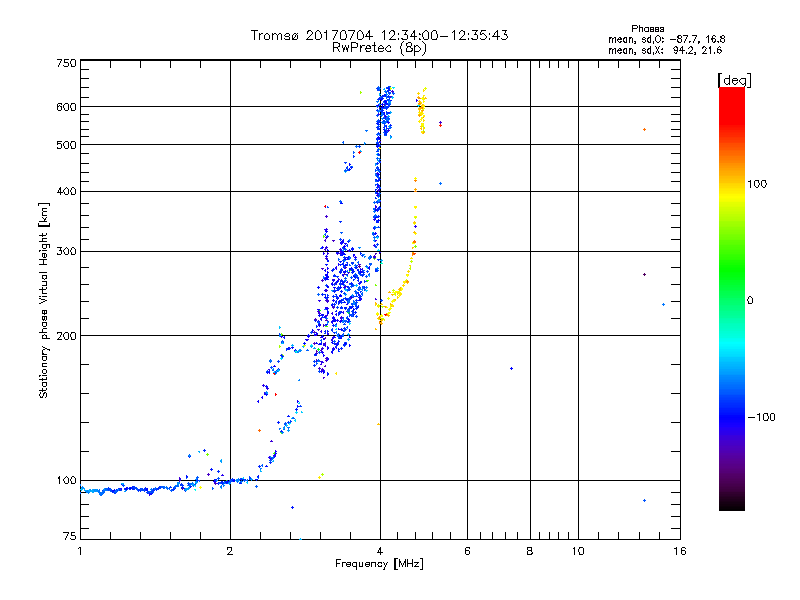Click the x-axis tick label '4'

coord(380,551)
